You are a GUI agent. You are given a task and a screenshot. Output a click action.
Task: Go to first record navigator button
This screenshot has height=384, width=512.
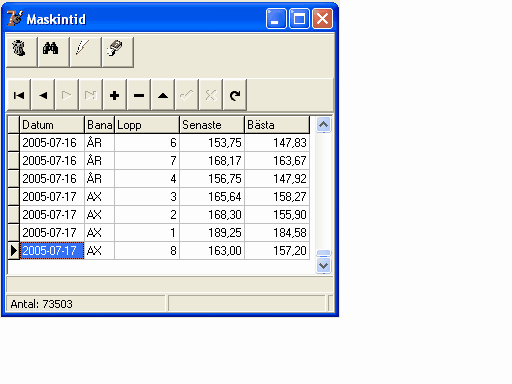19,95
